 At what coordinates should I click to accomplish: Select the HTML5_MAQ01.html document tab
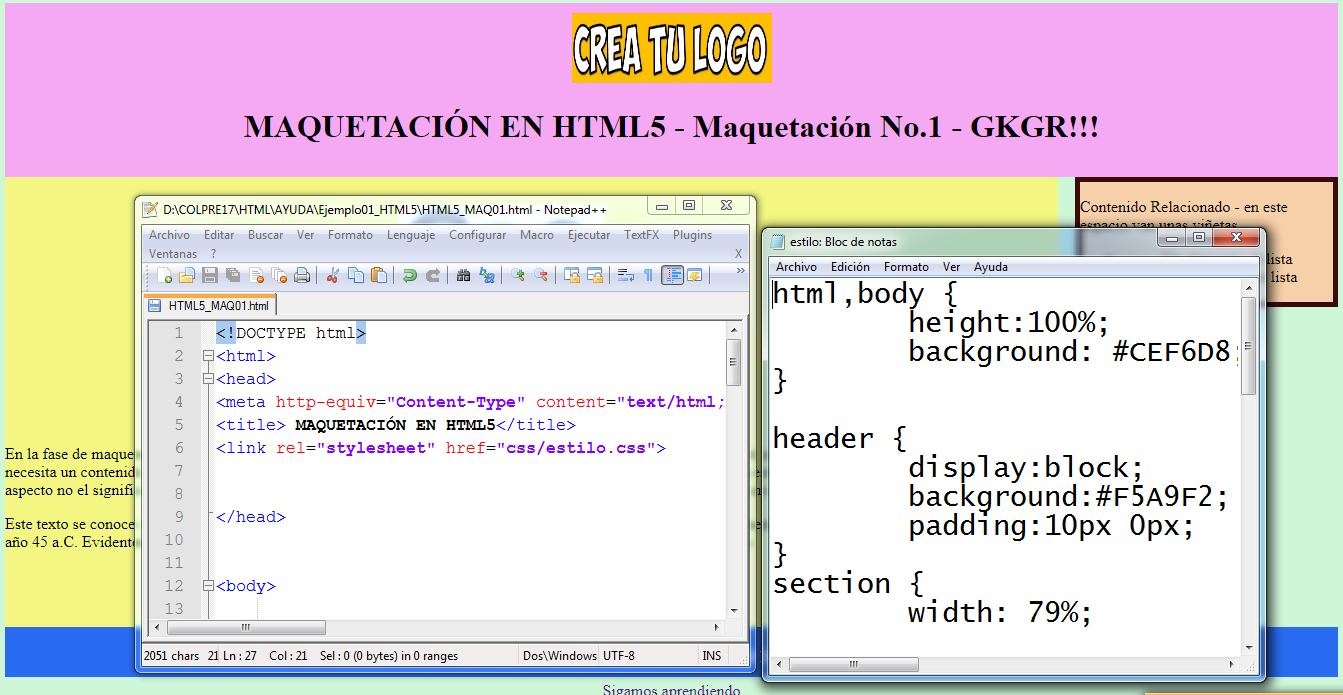[x=213, y=305]
